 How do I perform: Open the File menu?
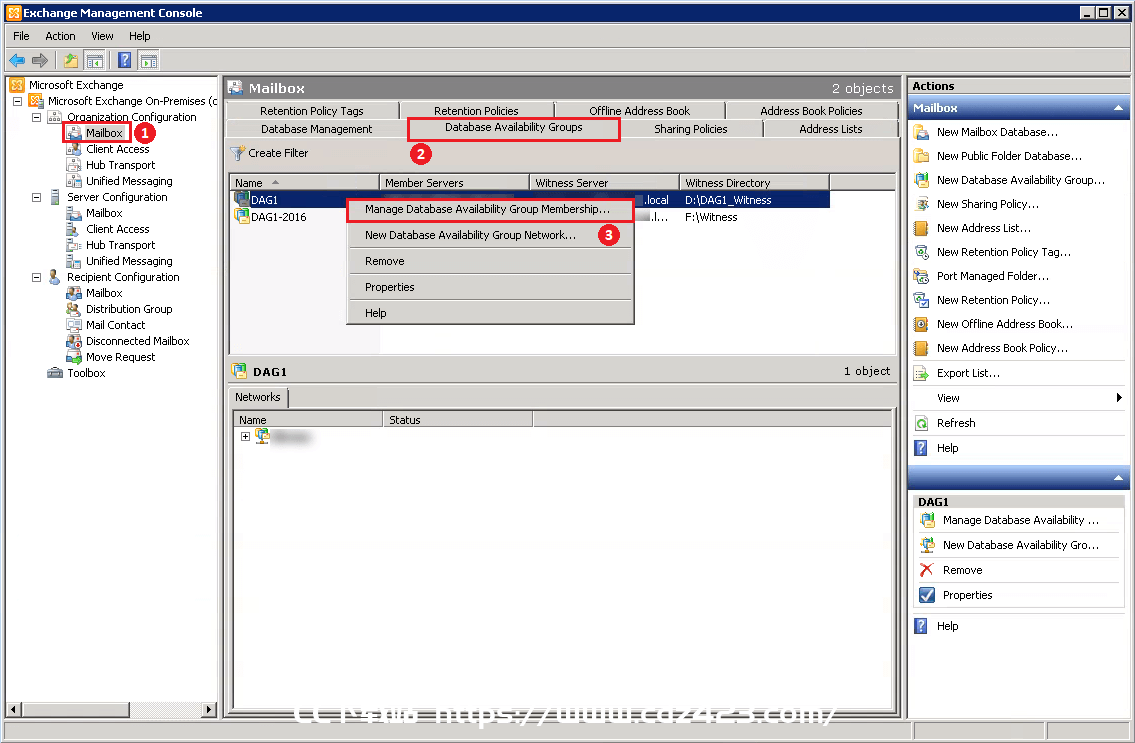[x=22, y=36]
